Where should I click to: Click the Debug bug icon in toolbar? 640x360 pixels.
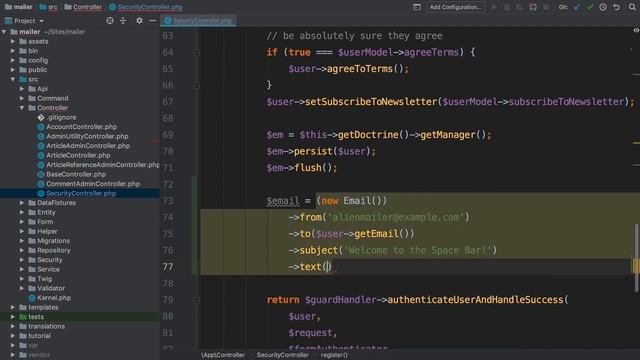[x=507, y=7]
